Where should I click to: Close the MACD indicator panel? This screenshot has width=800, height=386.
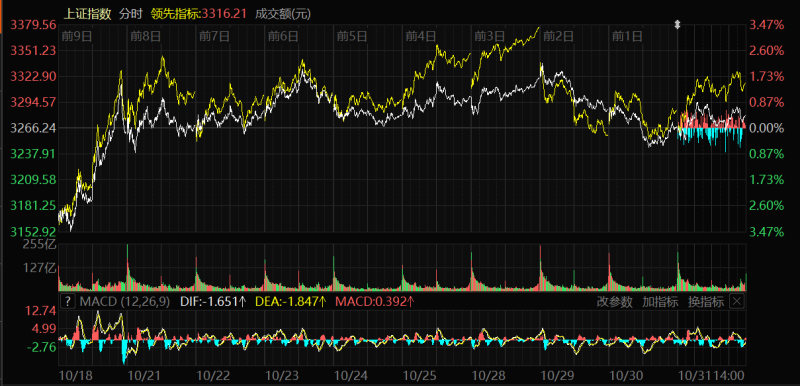tap(737, 301)
